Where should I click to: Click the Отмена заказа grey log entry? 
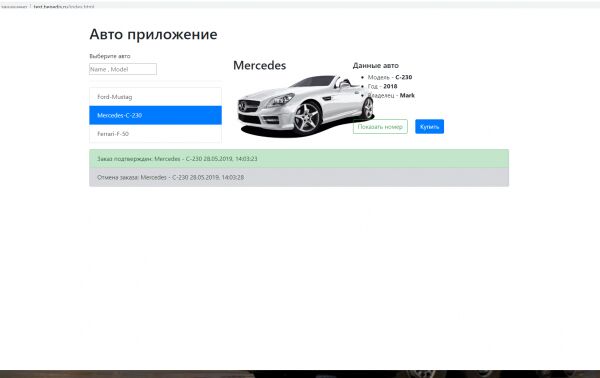[x=299, y=177]
